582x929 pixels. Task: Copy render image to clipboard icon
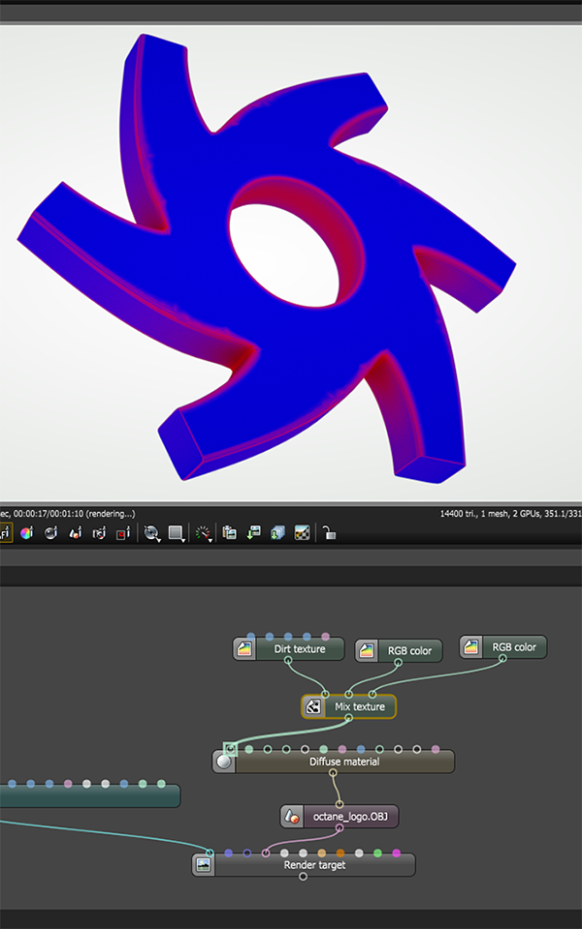(229, 533)
